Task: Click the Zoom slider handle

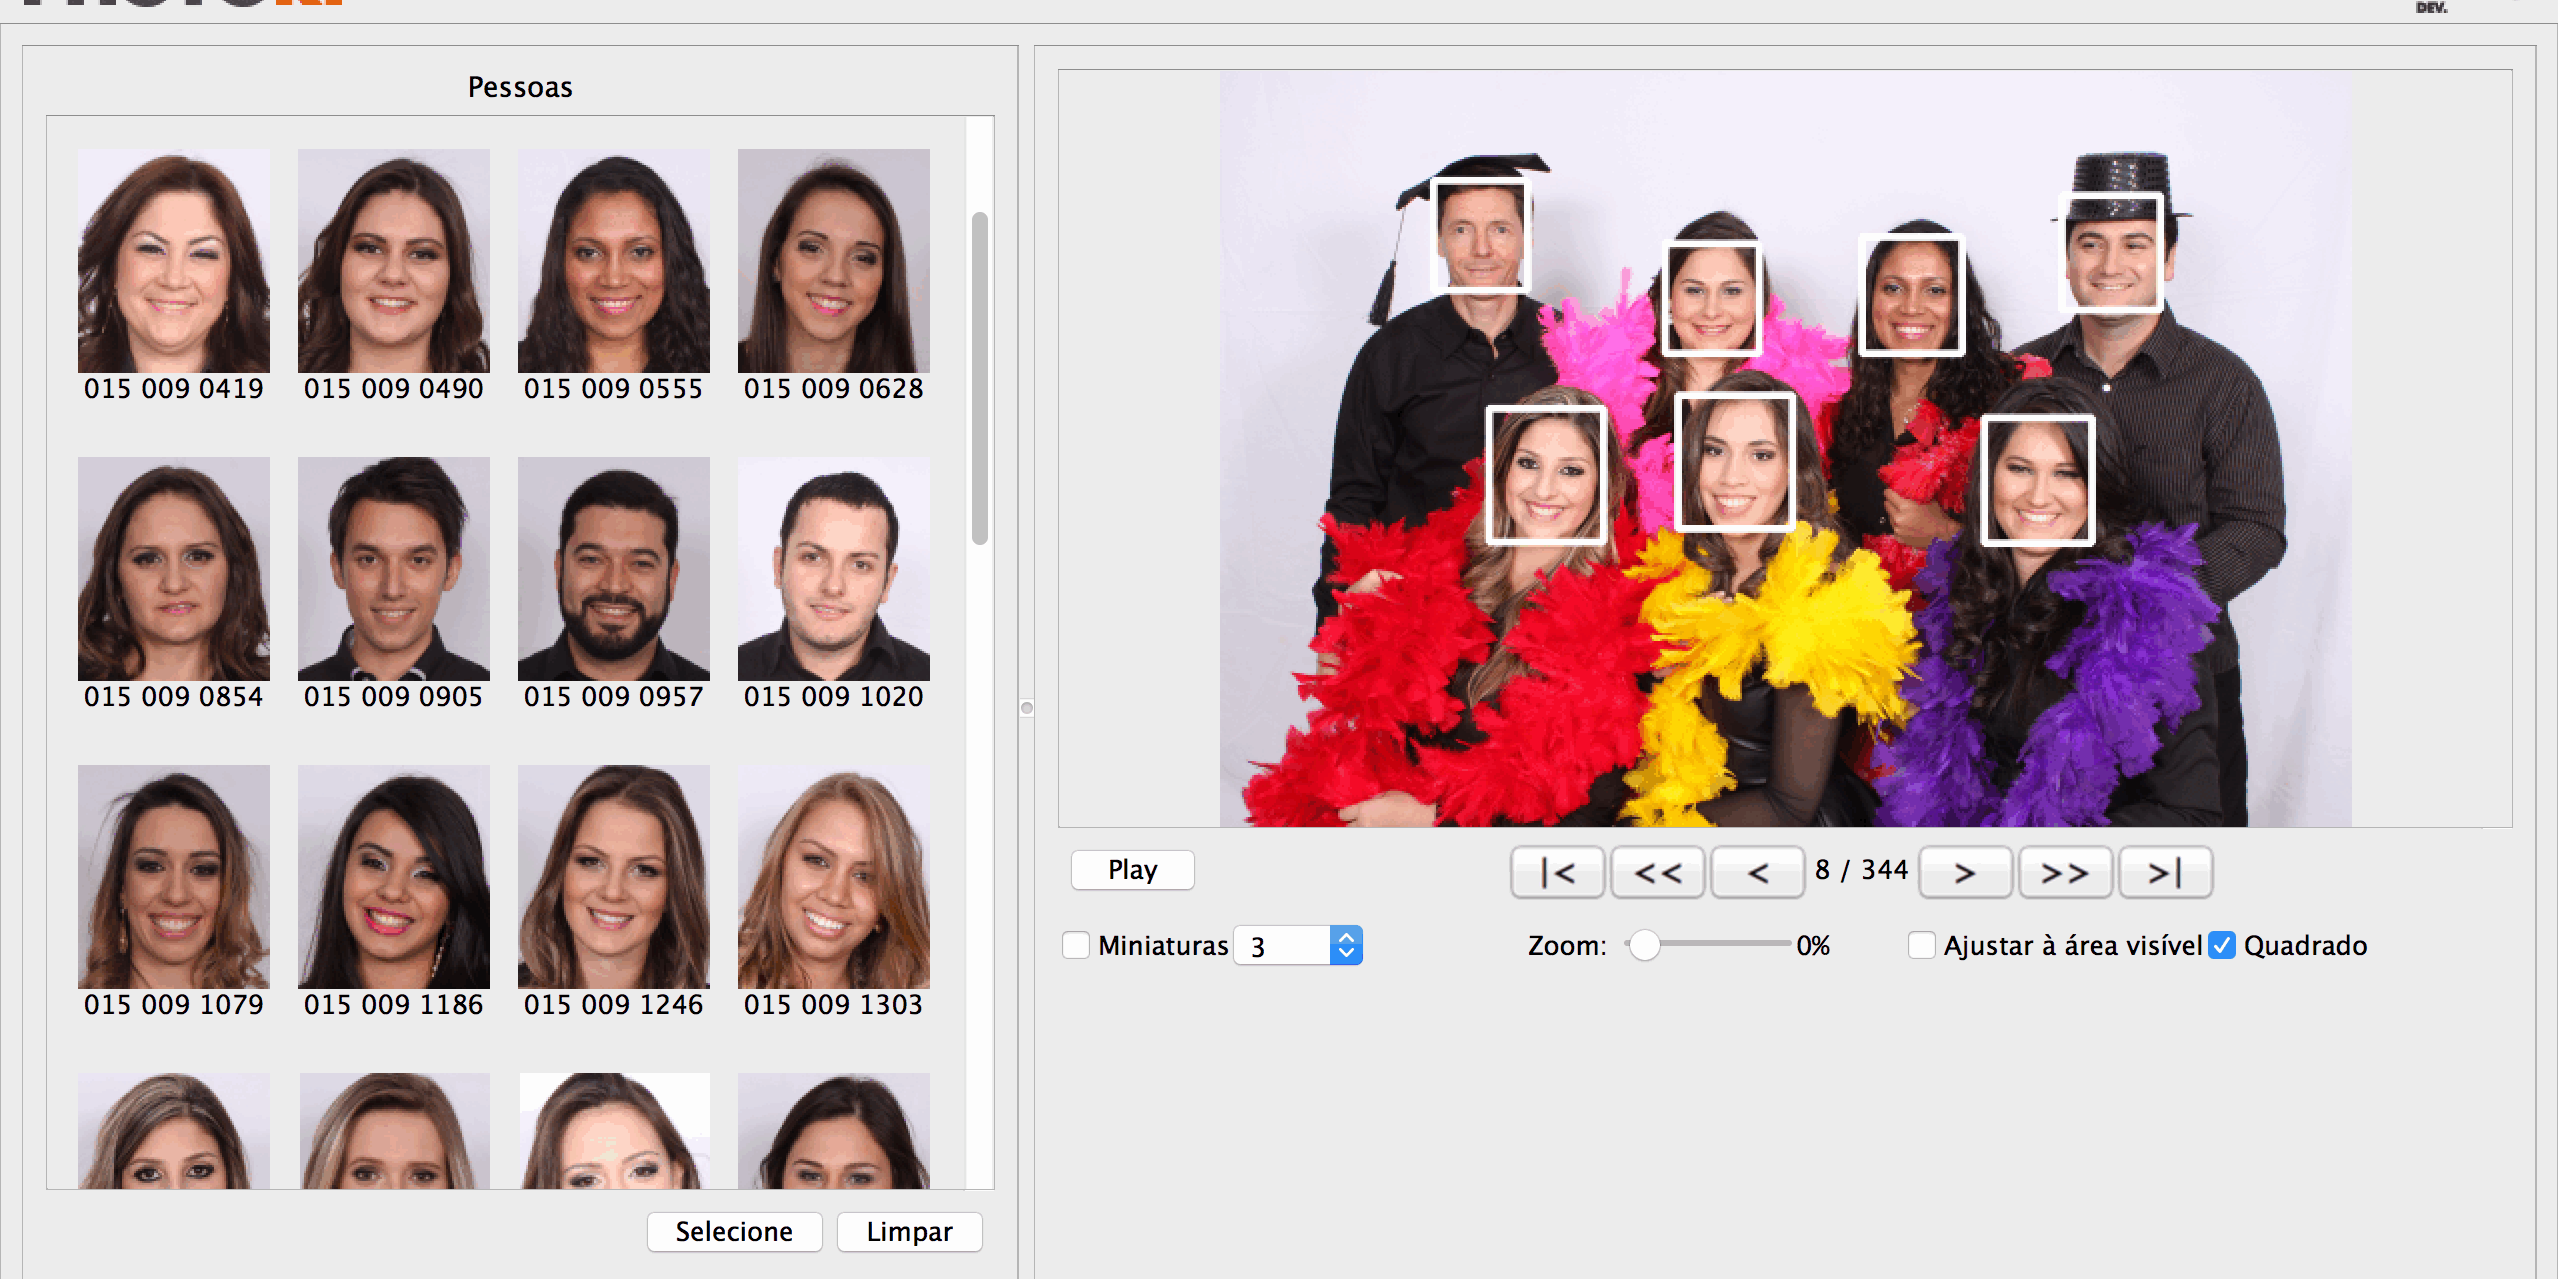Action: (1643, 945)
